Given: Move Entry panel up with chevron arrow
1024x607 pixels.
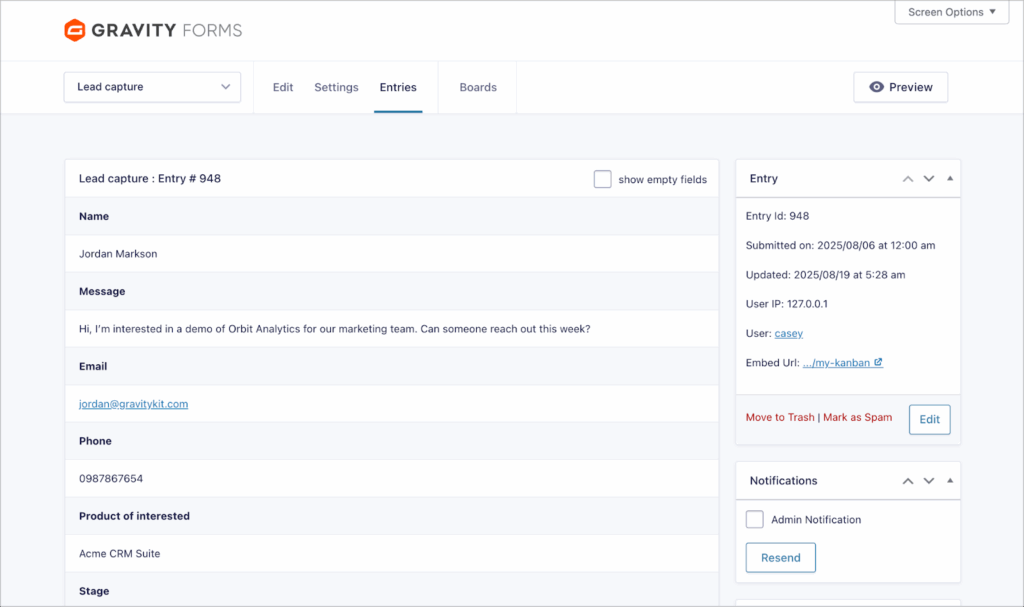Looking at the screenshot, I should pyautogui.click(x=908, y=179).
